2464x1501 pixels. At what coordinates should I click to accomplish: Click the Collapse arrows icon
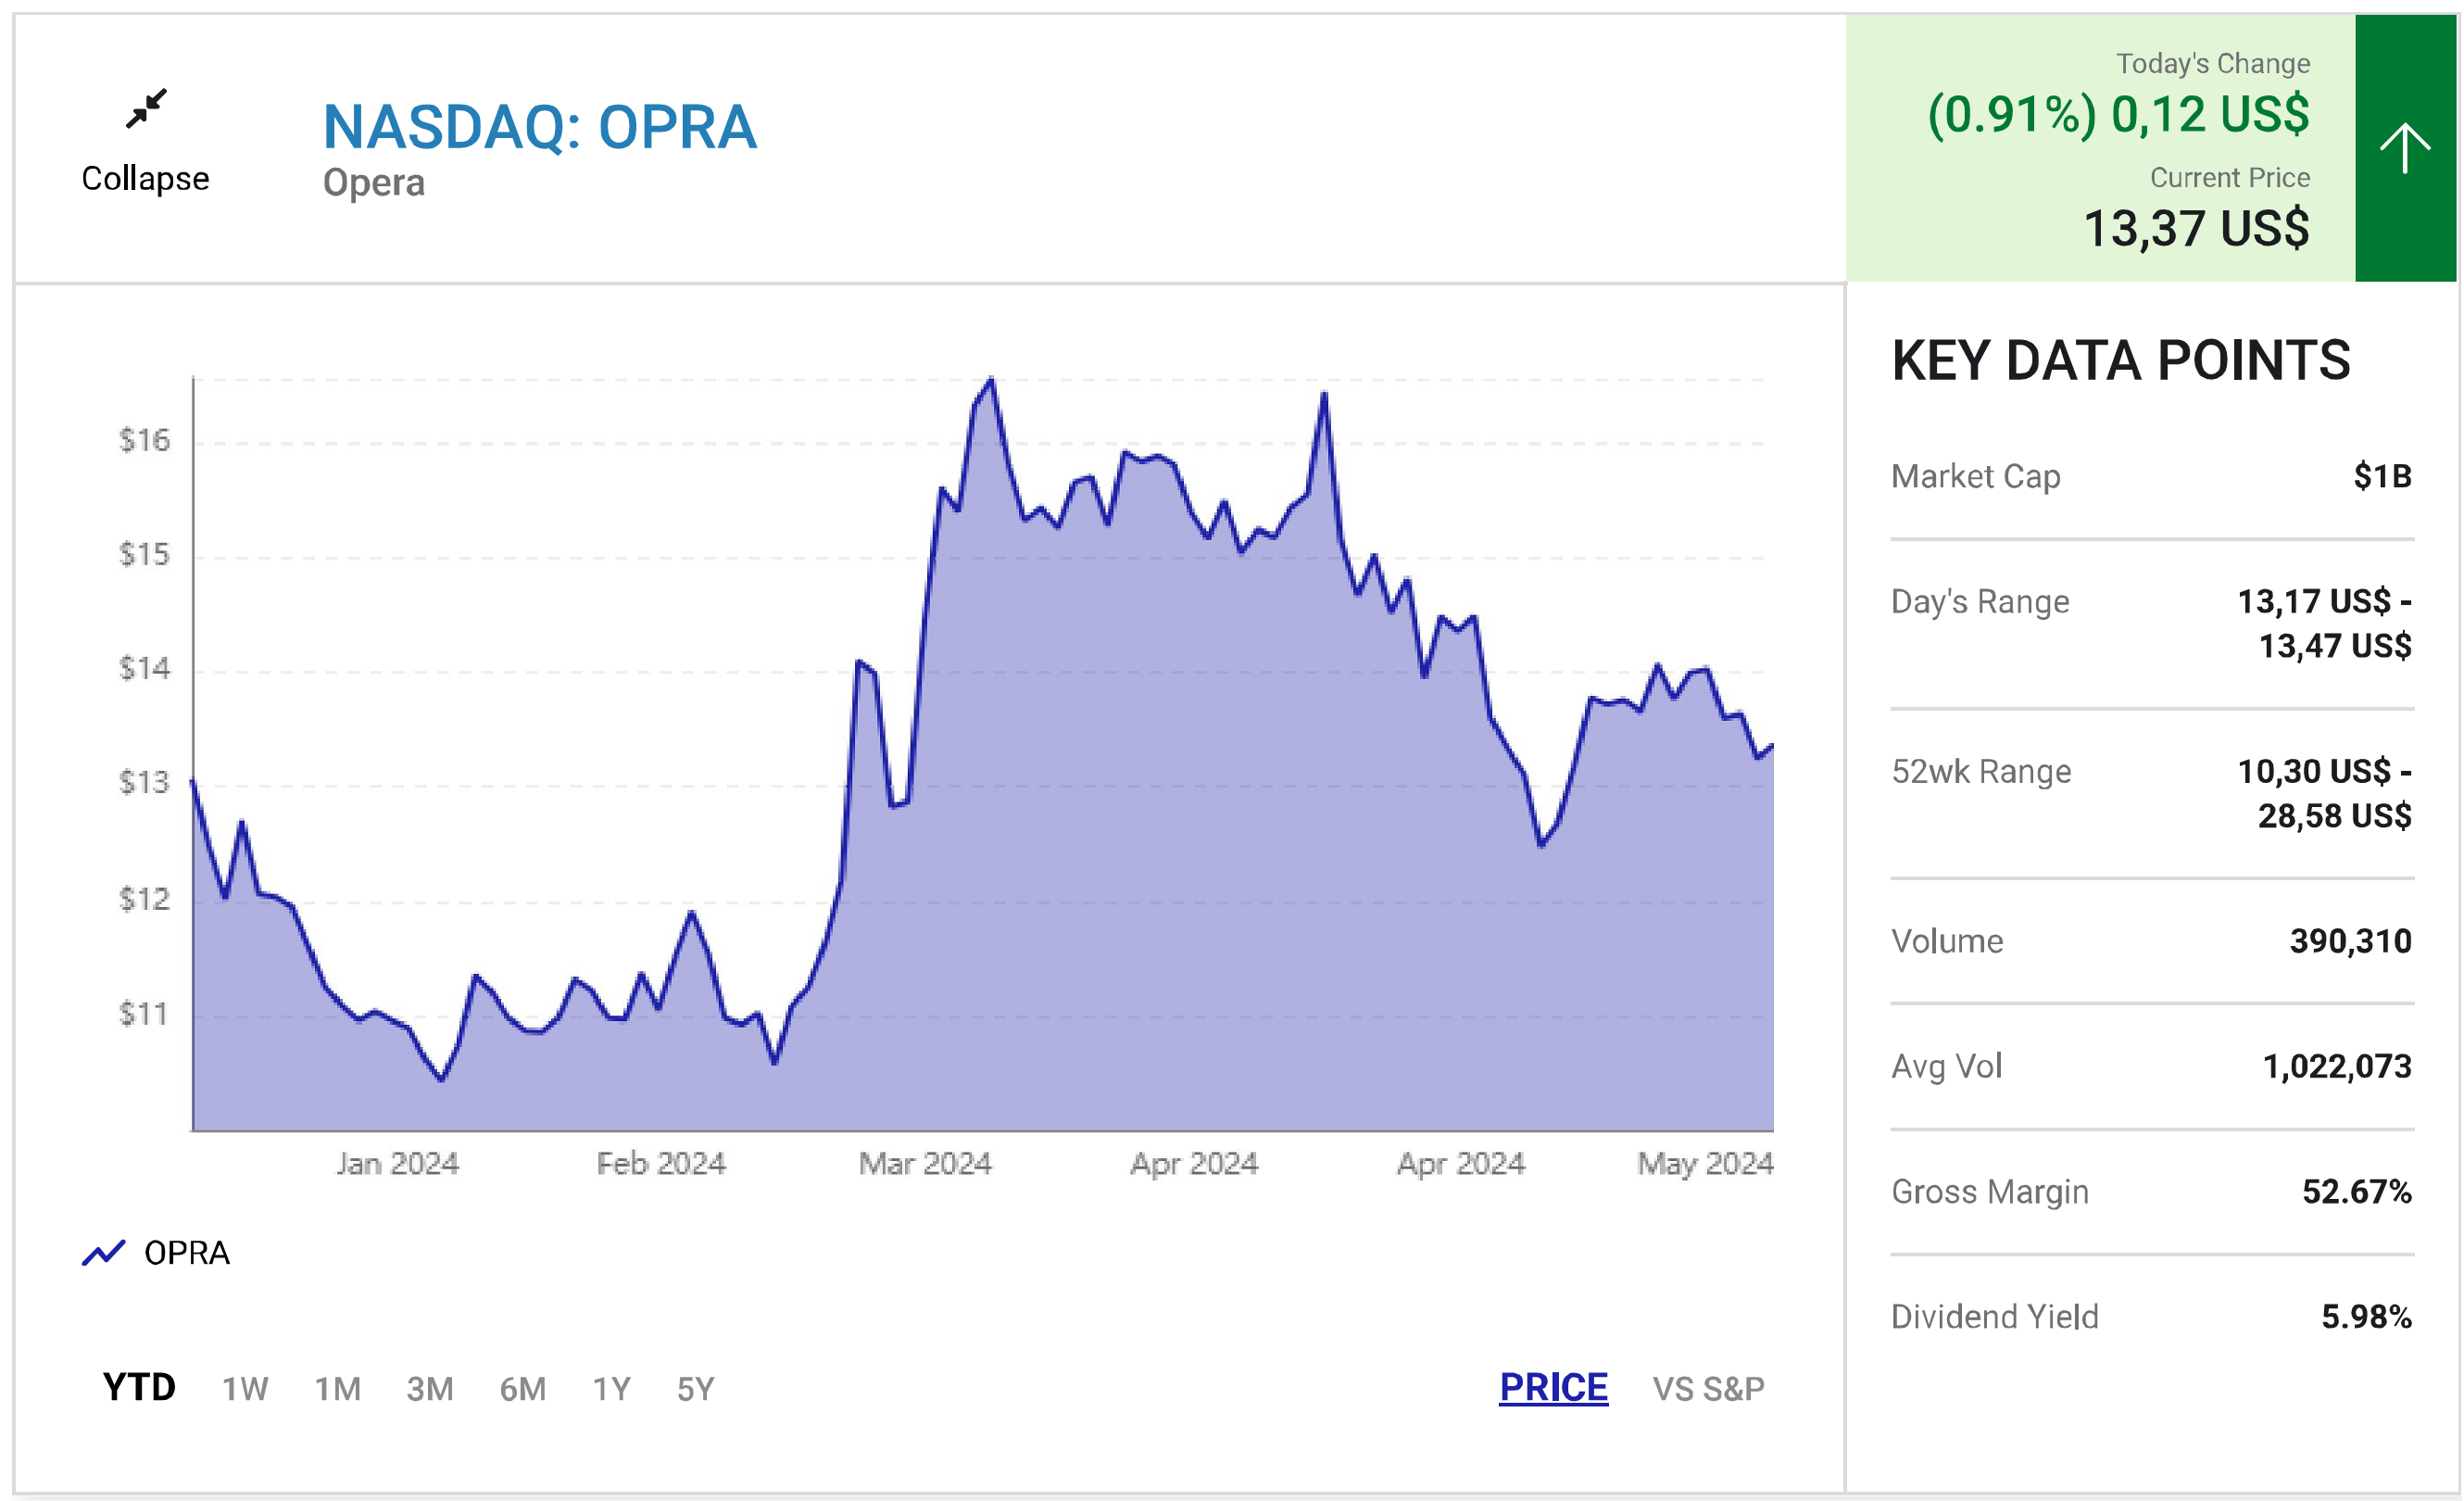(146, 108)
